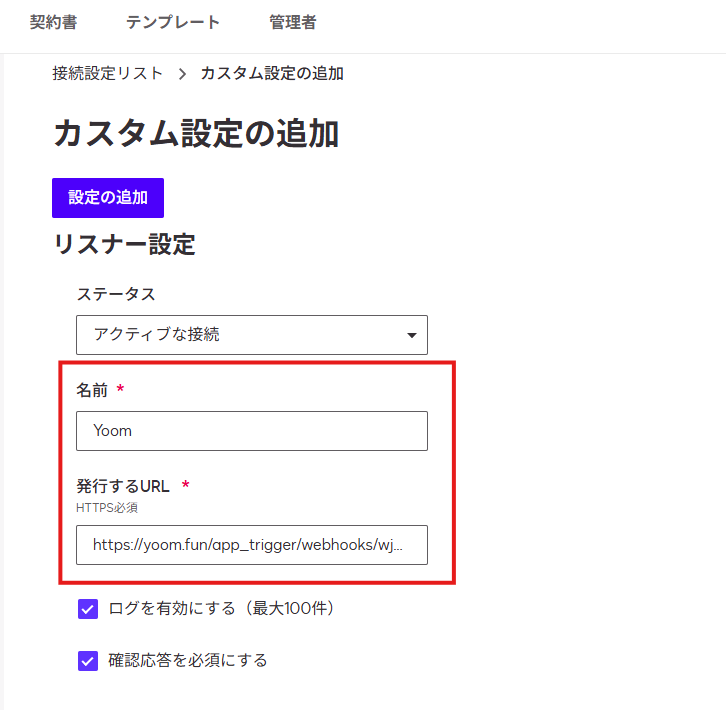Open the 管理者 menu tab
This screenshot has height=710, width=726.
click(293, 22)
